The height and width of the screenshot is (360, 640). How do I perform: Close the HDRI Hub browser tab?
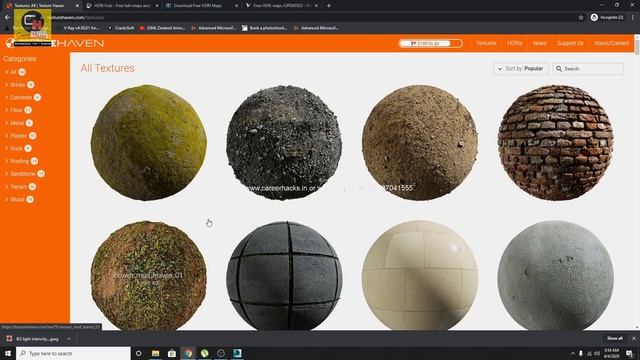pyautogui.click(x=157, y=6)
